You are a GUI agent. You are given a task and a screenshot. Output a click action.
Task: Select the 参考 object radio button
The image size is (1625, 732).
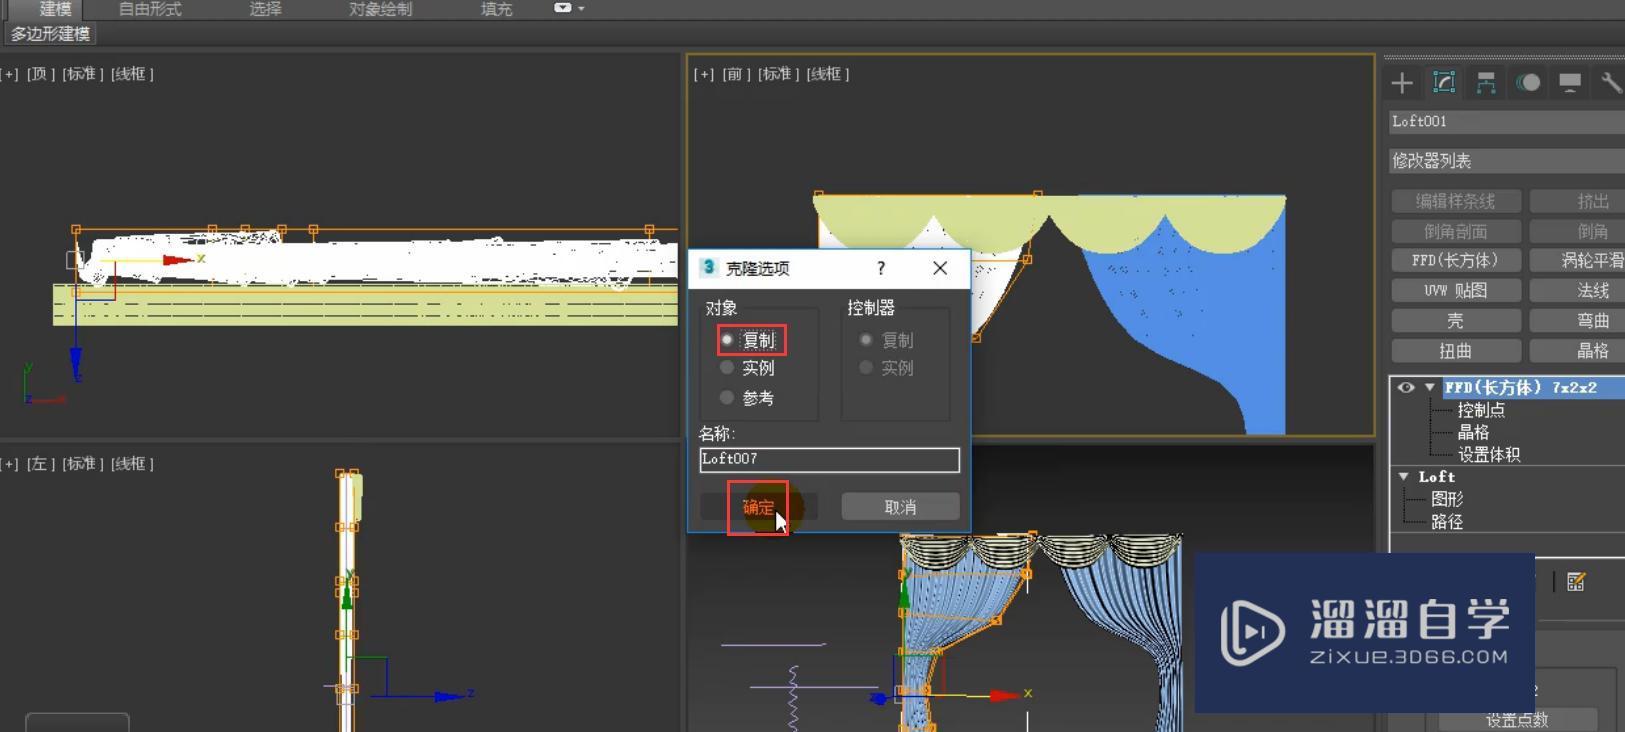coord(727,398)
